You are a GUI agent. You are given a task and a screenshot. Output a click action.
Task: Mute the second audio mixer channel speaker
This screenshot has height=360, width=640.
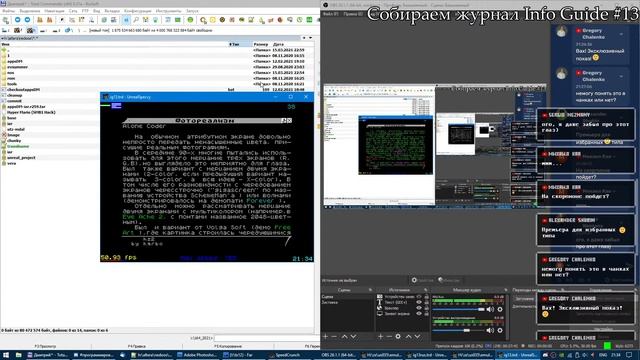coord(490,330)
